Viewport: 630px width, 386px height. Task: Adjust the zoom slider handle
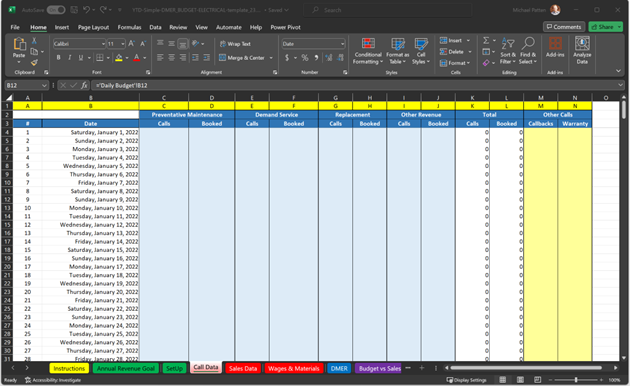coord(576,380)
